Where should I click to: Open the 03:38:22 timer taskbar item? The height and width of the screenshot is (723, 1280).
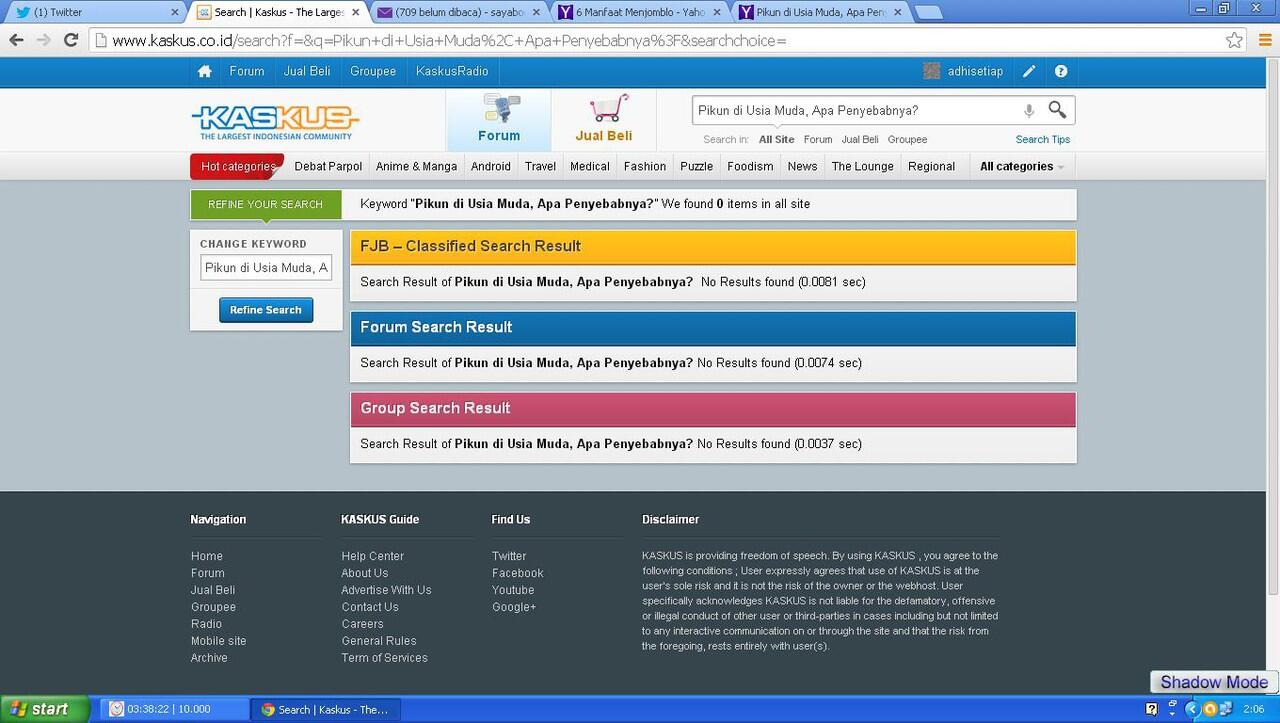174,709
